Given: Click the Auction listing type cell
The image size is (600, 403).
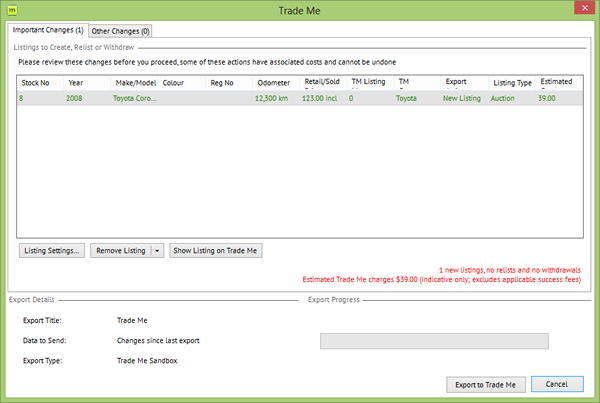Looking at the screenshot, I should (x=502, y=98).
